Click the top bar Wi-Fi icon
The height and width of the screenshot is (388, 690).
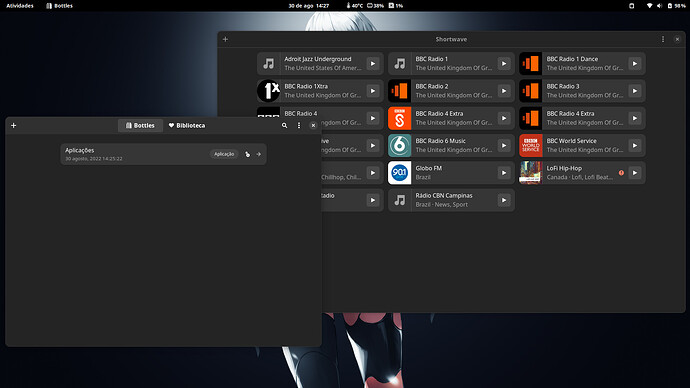click(649, 6)
